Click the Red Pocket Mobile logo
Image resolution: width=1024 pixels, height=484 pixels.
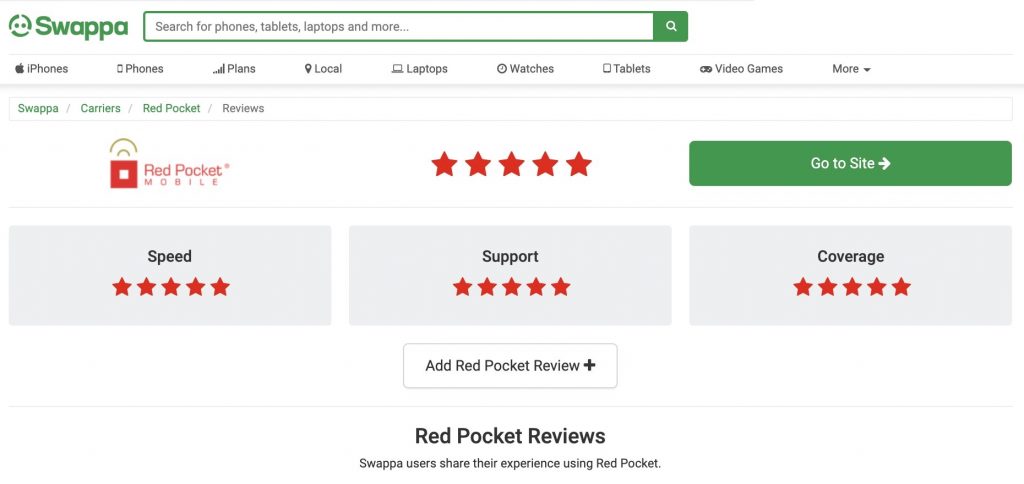[170, 163]
